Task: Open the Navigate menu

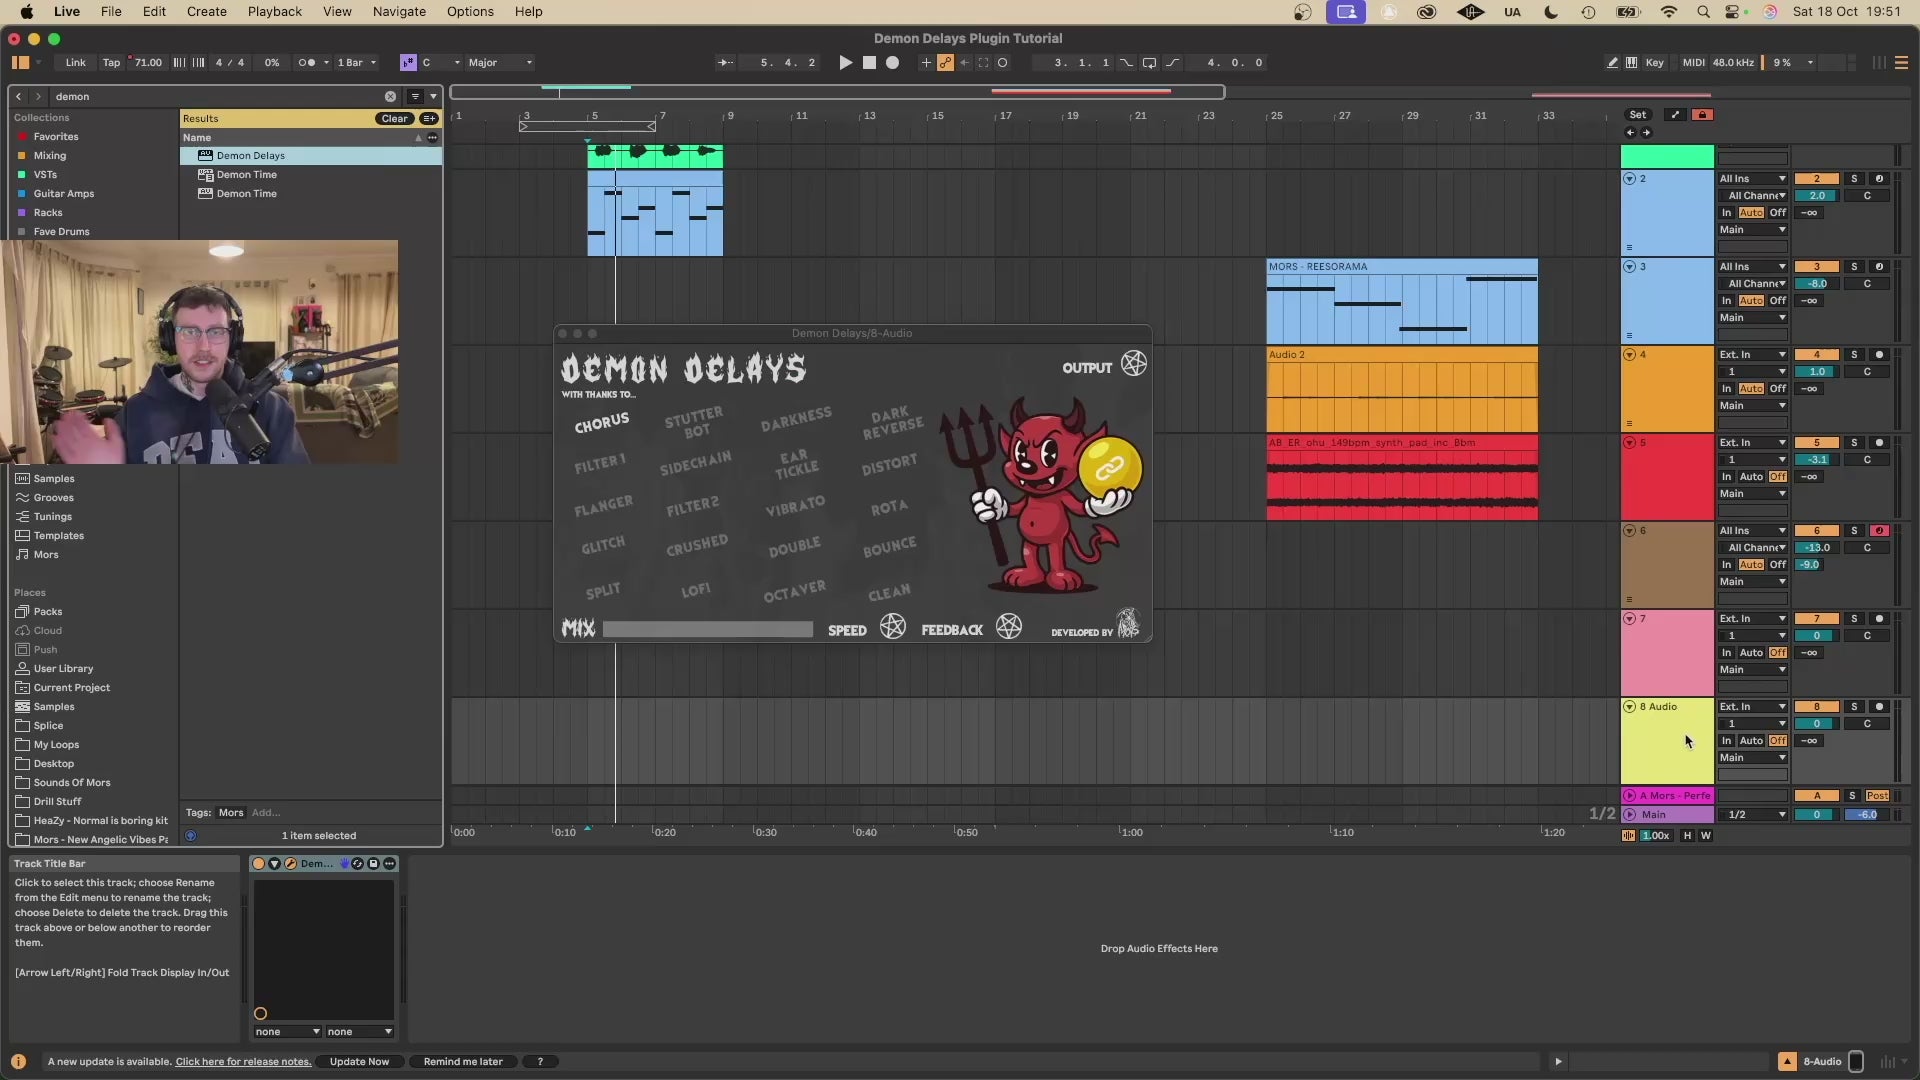Action: pos(399,12)
